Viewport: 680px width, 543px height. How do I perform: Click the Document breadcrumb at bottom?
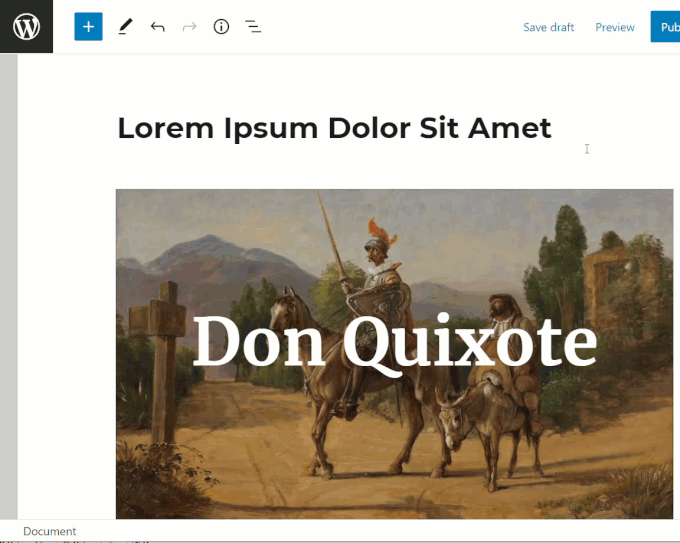[49, 531]
